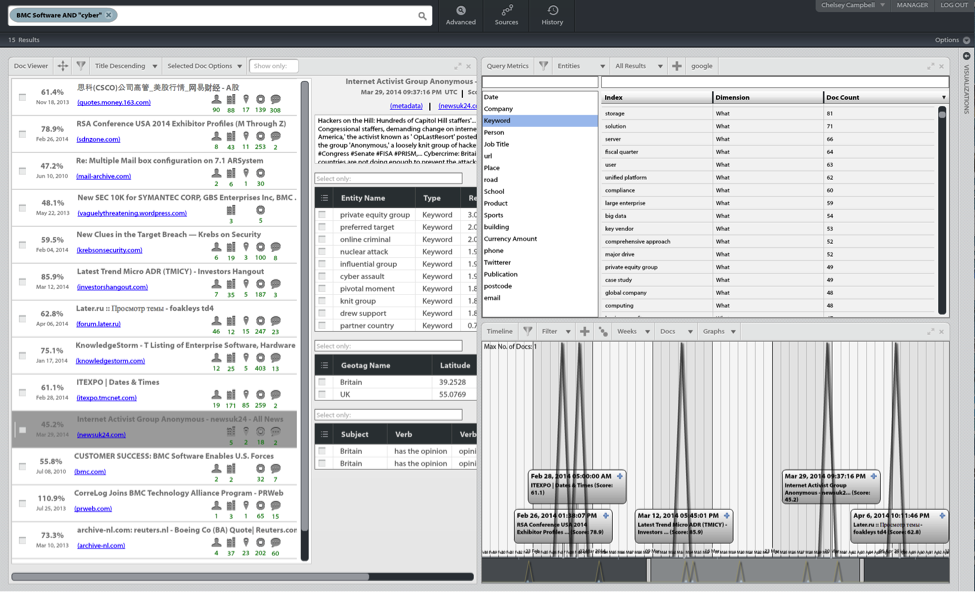Open the Chelsey Campbell user dropdown
The image size is (975, 592).
point(852,5)
